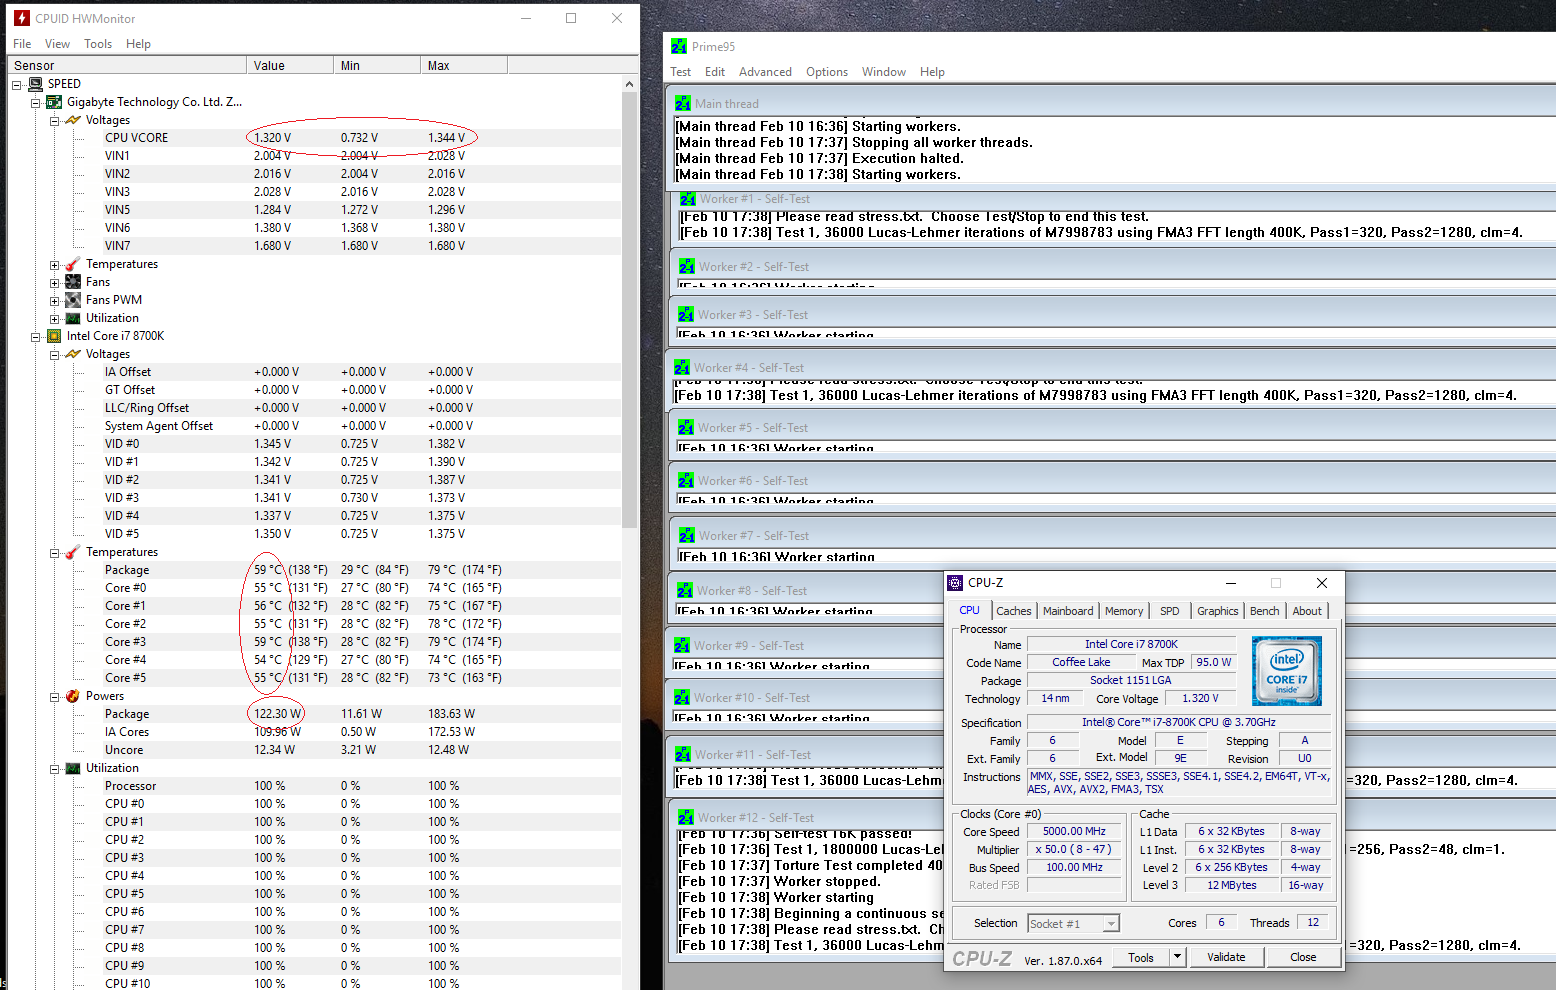This screenshot has height=990, width=1556.
Task: Click the Worker #2 Self-Test window icon
Action: pyautogui.click(x=687, y=267)
